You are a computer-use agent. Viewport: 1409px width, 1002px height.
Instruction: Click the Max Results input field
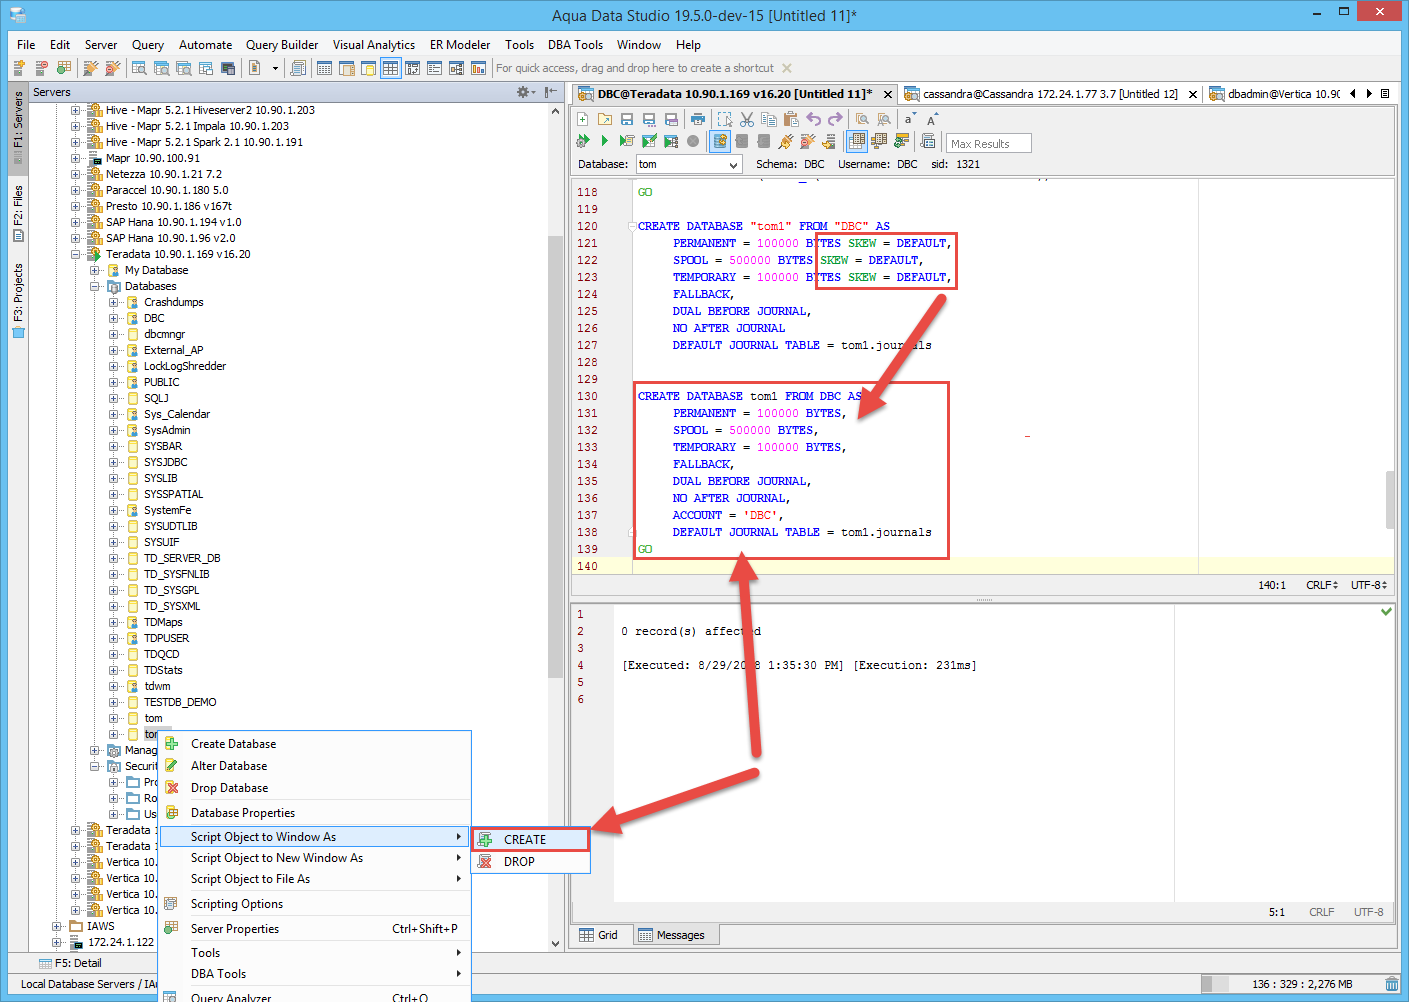[x=988, y=143]
